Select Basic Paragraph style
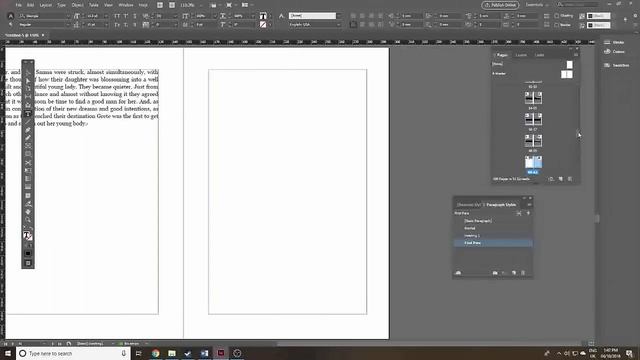The image size is (640, 360). click(493, 221)
